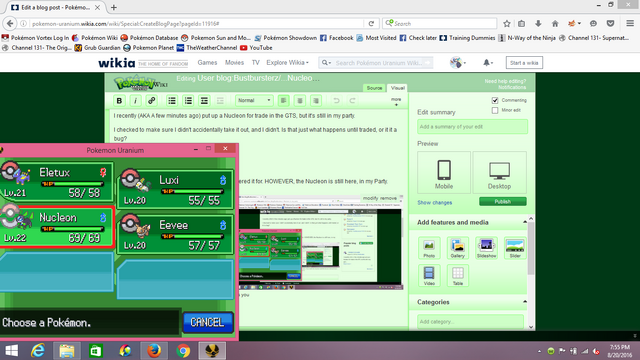Uncheck the Commenting checkbox
The height and width of the screenshot is (360, 640).
click(495, 100)
